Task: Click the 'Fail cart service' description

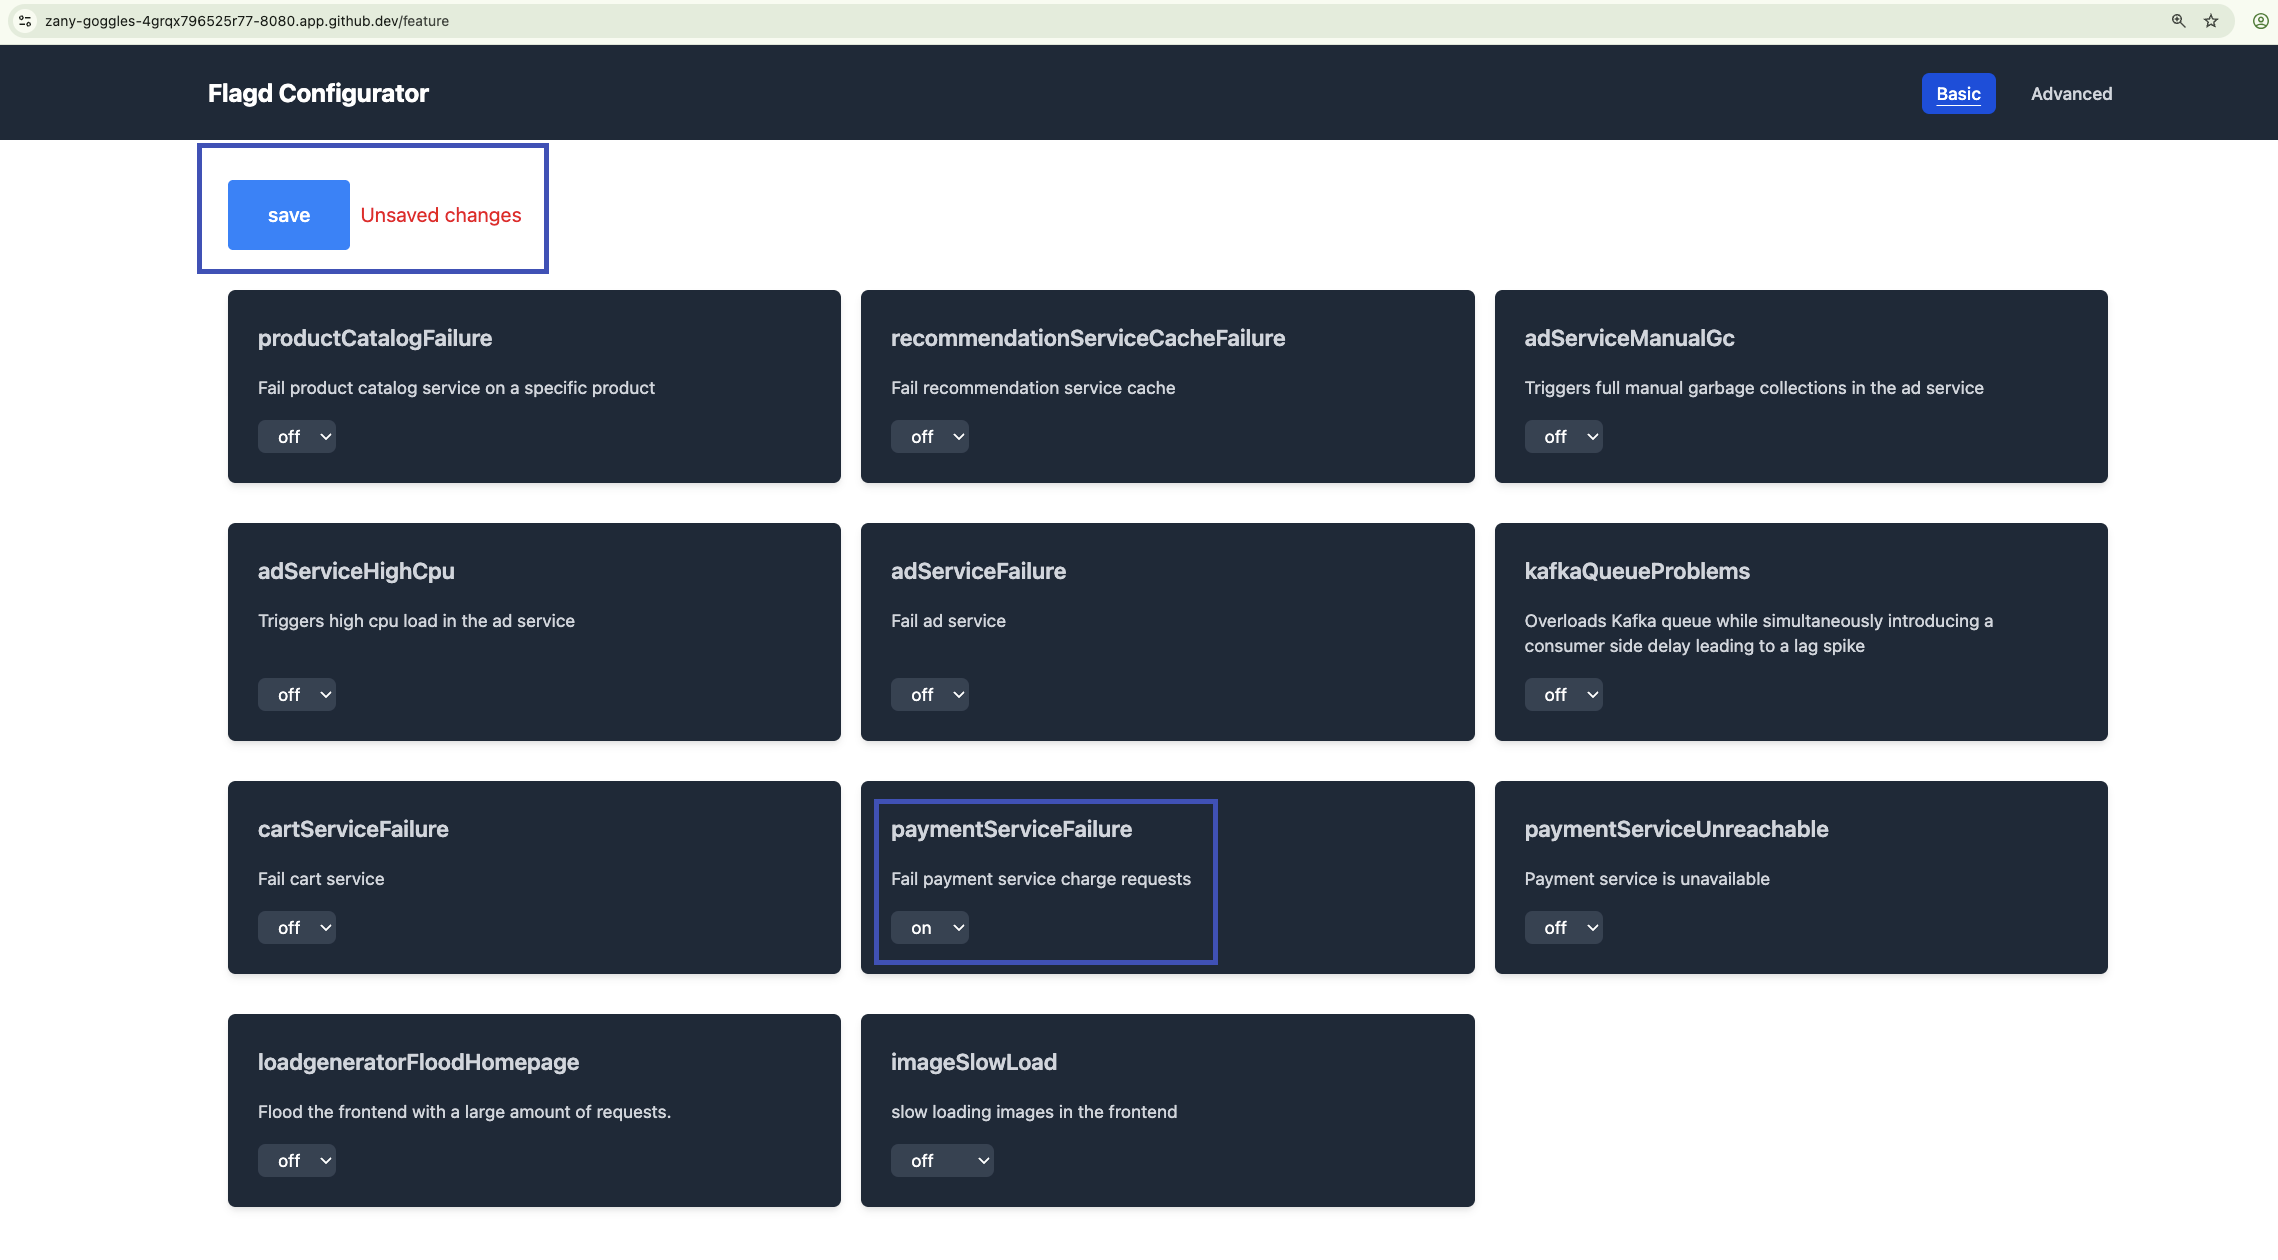Action: pos(321,879)
